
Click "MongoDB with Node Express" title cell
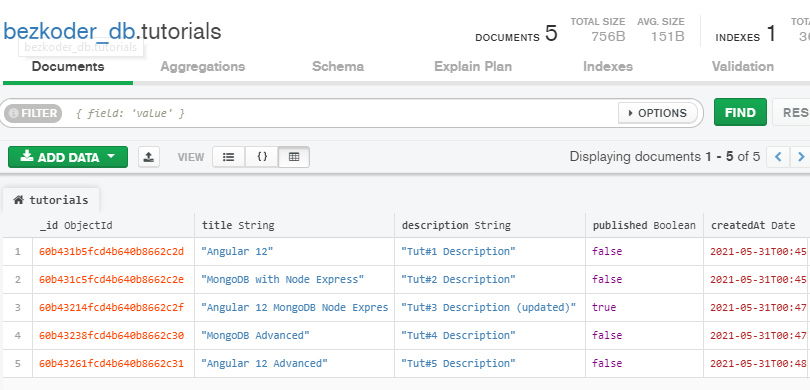pyautogui.click(x=294, y=279)
